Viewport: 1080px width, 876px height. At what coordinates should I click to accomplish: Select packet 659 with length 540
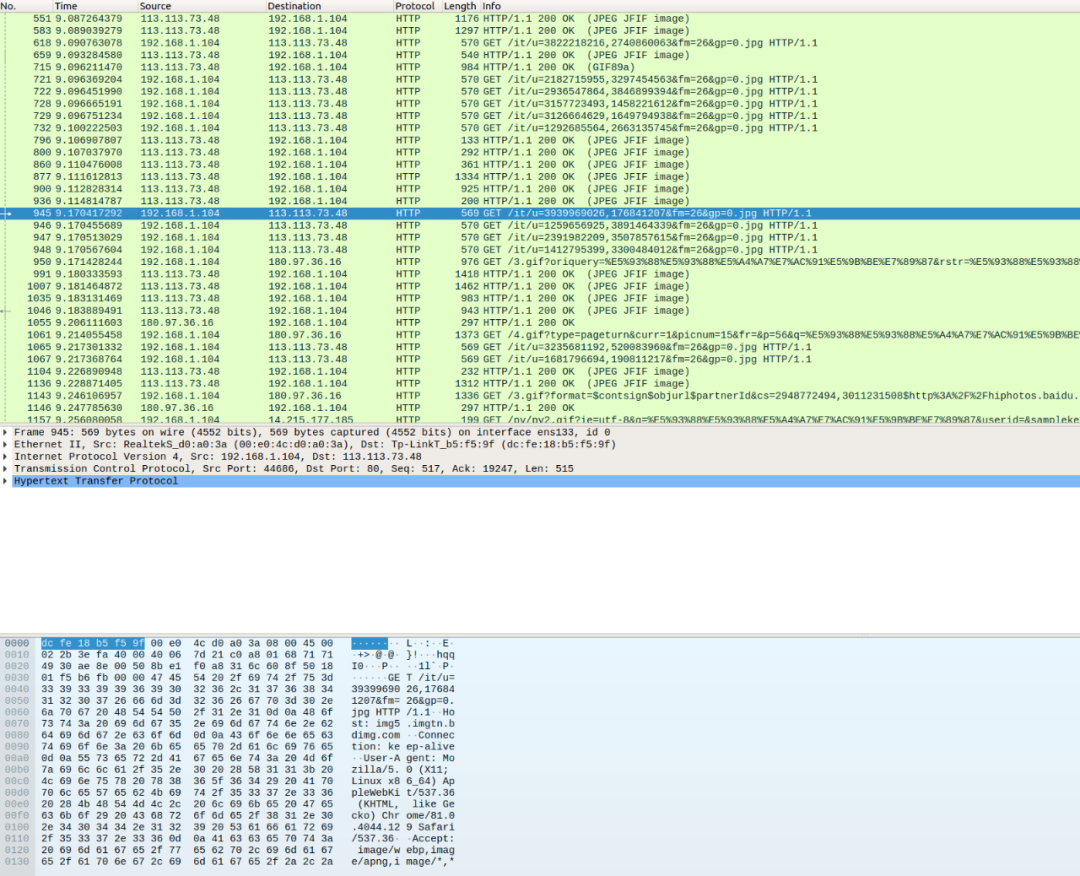540,55
